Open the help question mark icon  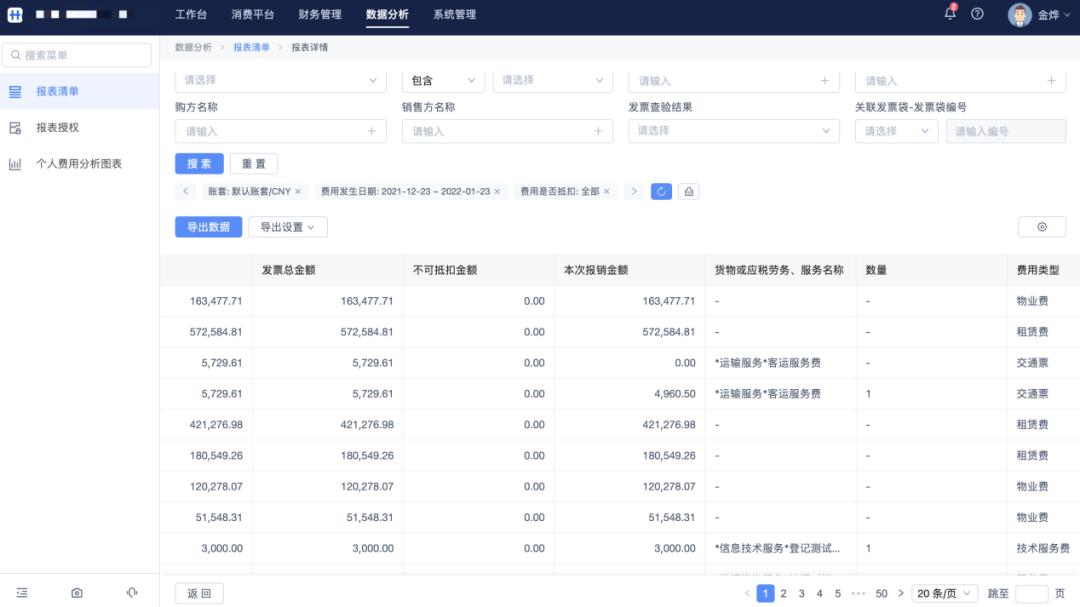point(977,15)
